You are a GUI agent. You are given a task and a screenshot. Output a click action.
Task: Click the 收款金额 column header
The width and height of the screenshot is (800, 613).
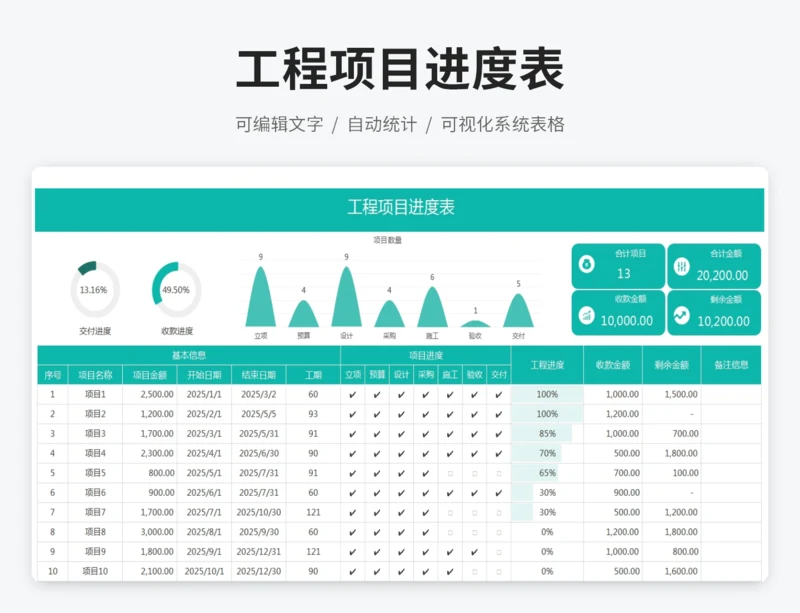click(613, 365)
